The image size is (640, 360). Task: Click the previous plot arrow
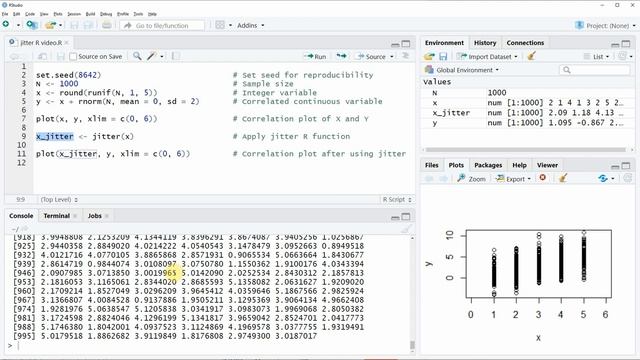tap(429, 178)
